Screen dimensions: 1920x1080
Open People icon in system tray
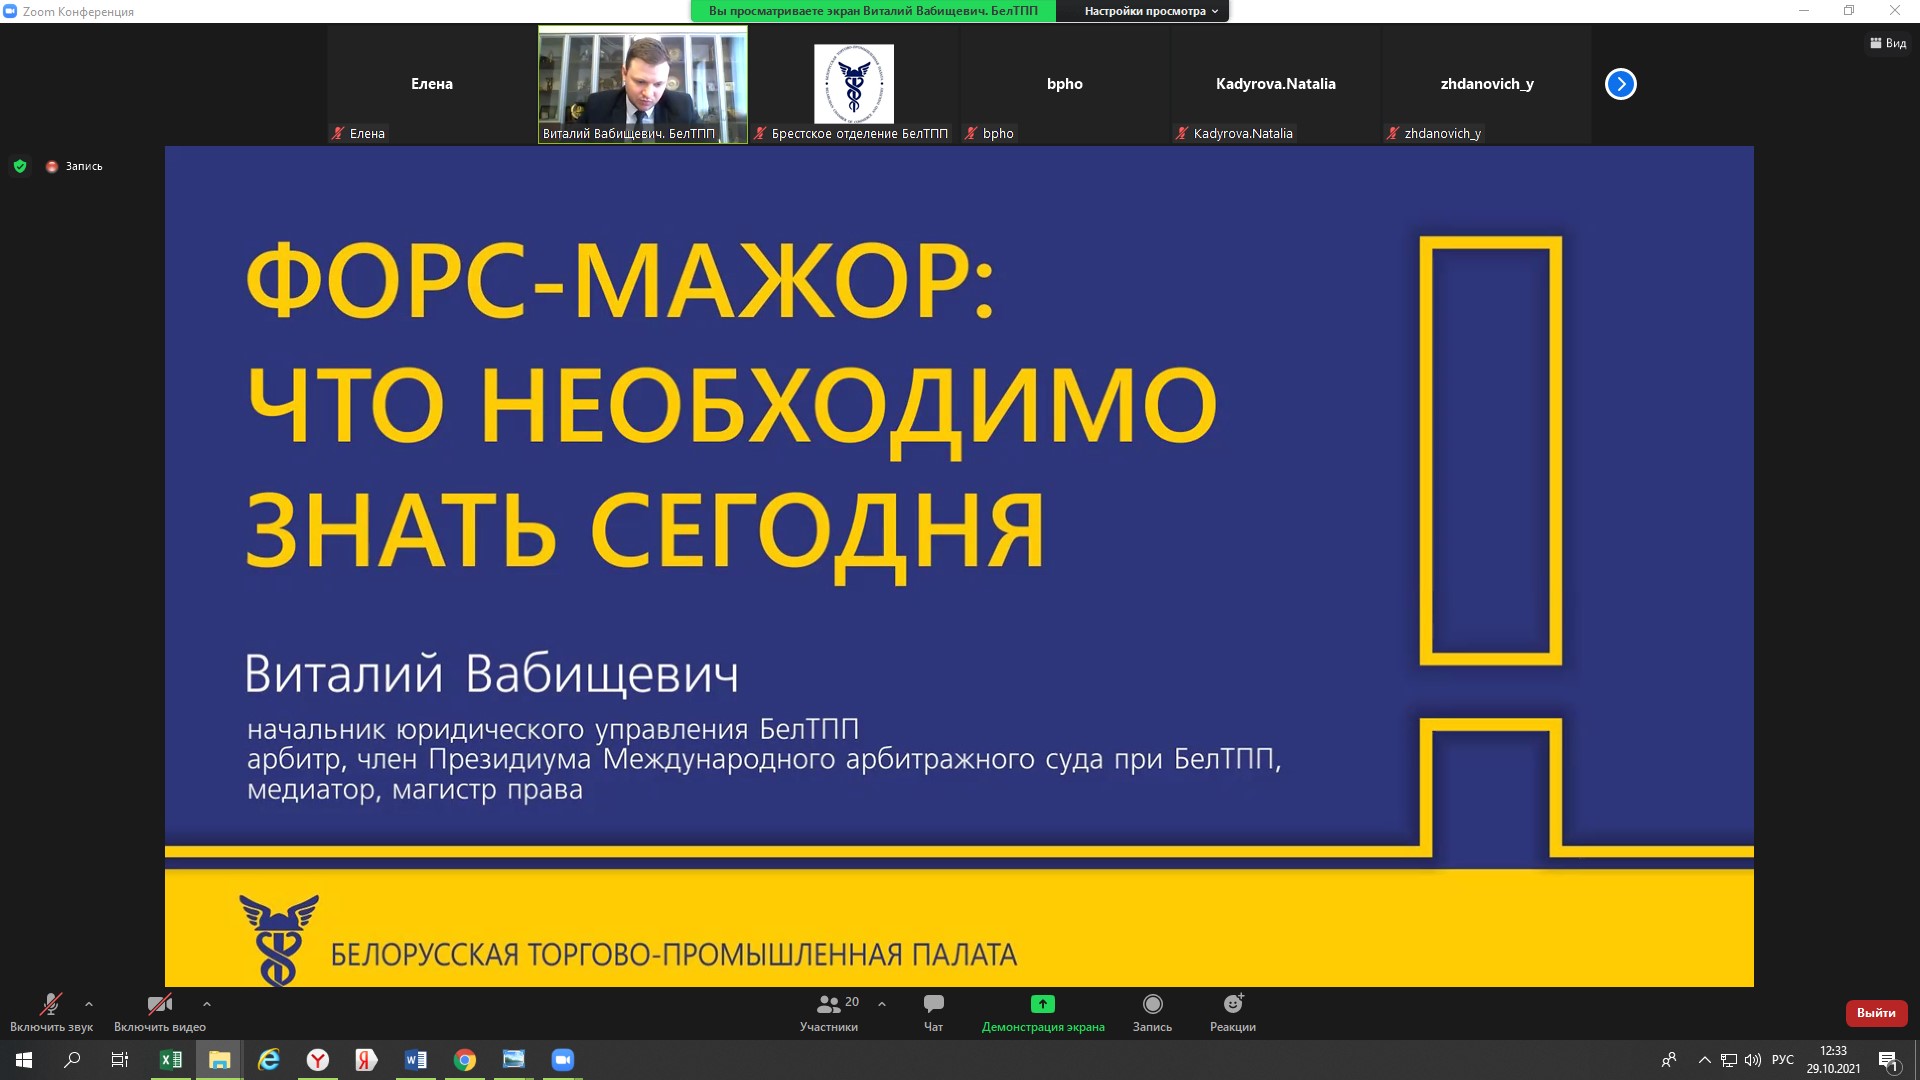click(x=1668, y=1060)
